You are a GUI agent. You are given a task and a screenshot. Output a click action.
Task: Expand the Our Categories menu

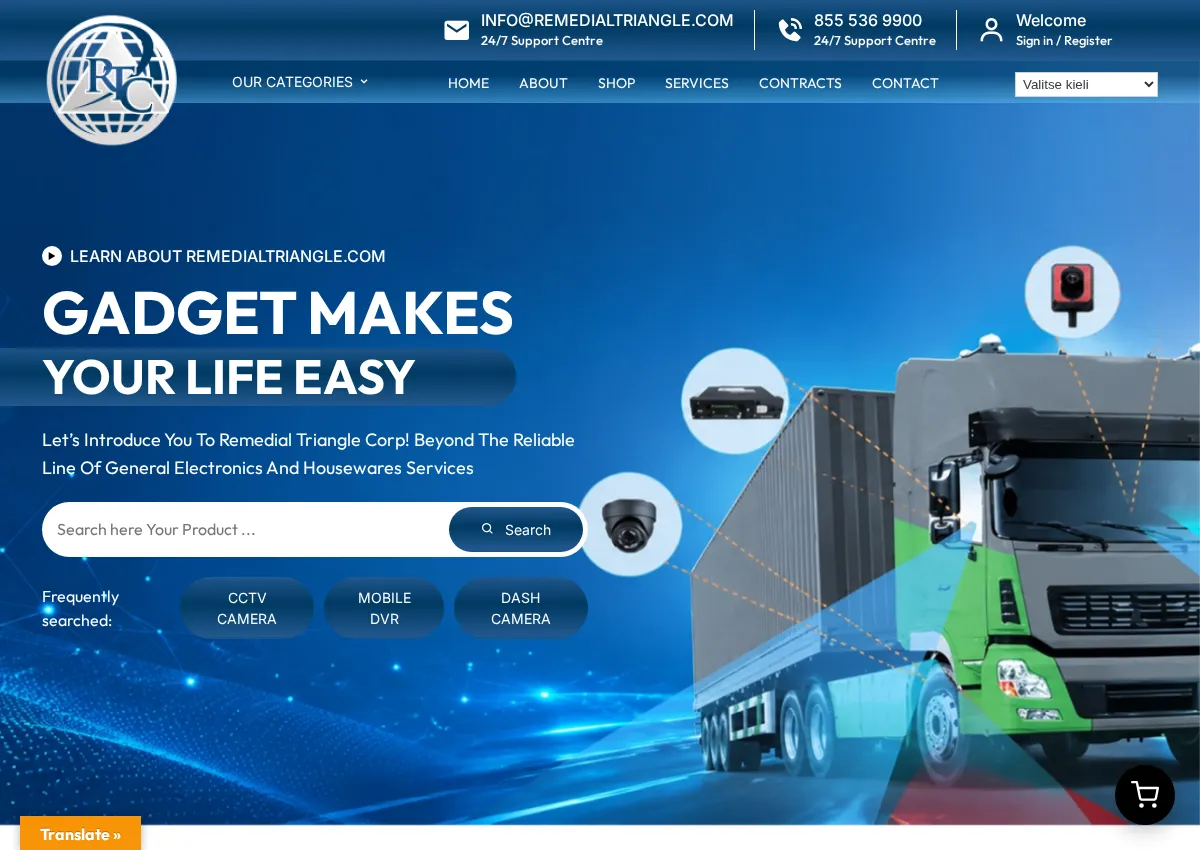click(x=300, y=82)
